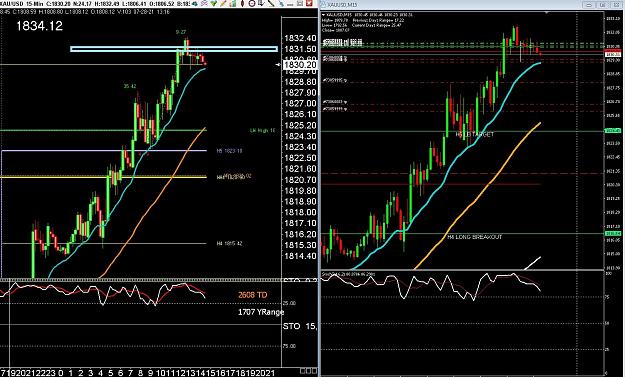This screenshot has width=625, height=377.
Task: Click the 1830.20 current price marker on left axis
Action: point(300,65)
